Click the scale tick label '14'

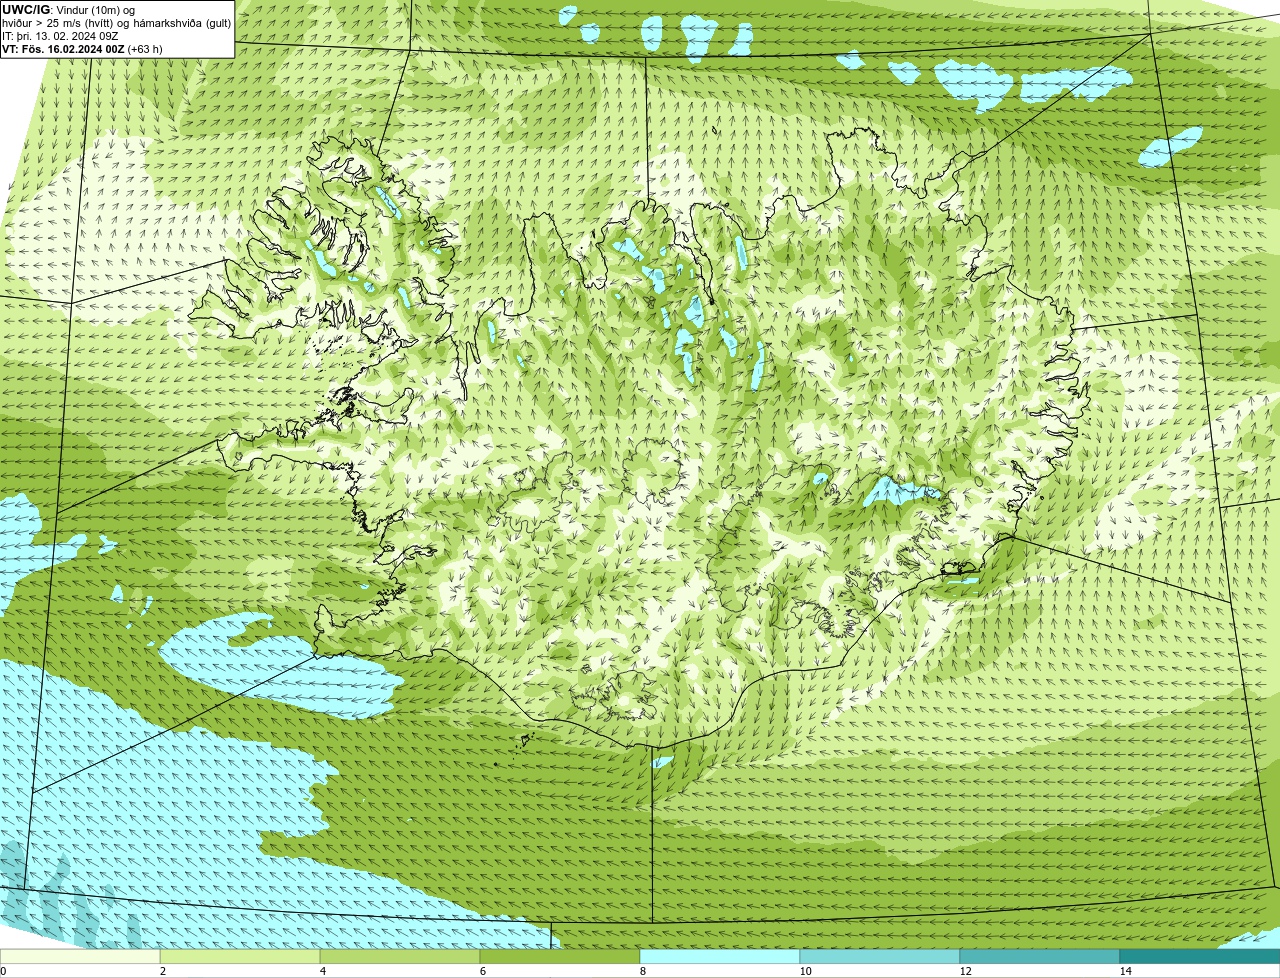click(x=1125, y=971)
